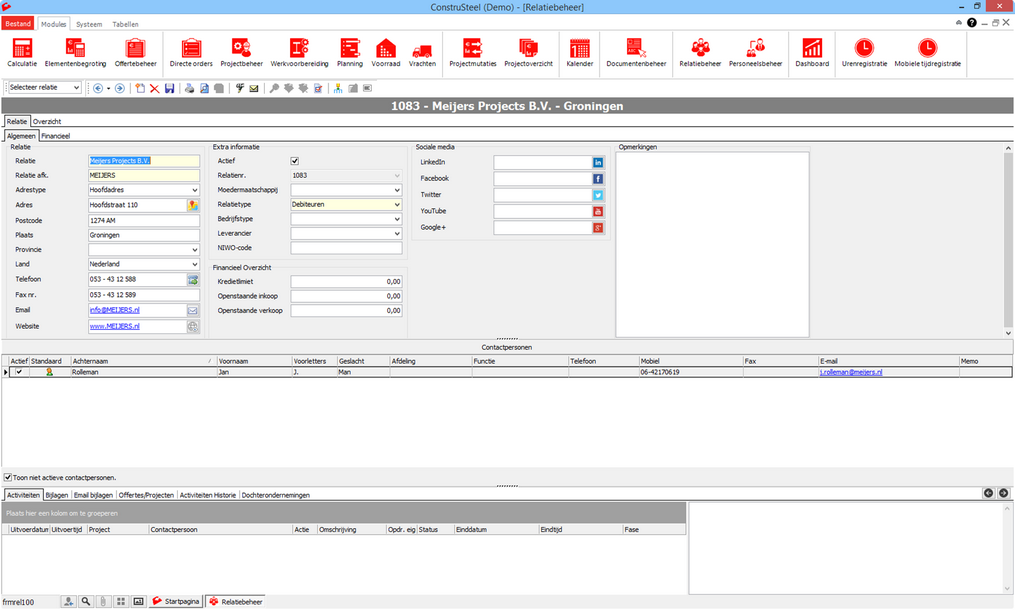The image size is (1015, 610).
Task: Click the print icon in toolbar
Action: point(189,88)
